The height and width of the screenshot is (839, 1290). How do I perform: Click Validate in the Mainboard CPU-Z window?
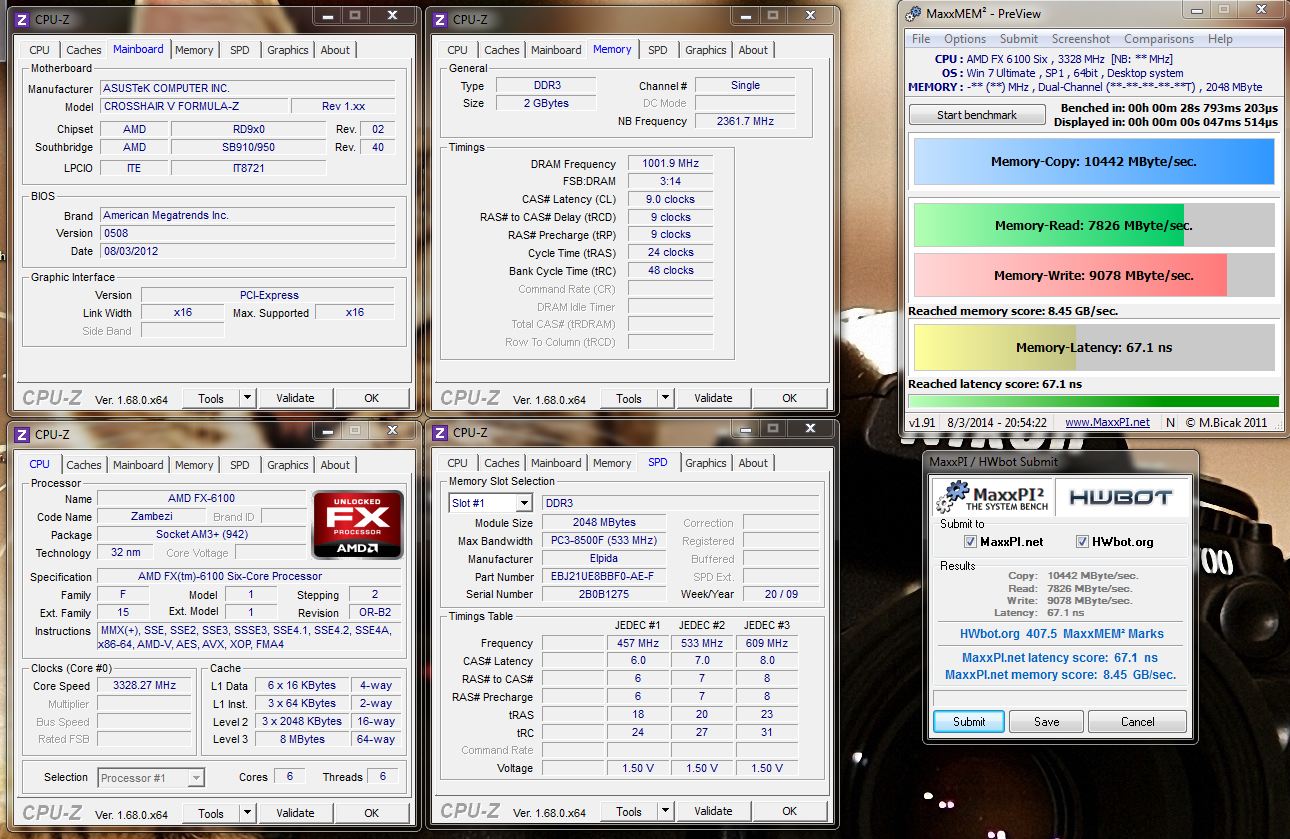(295, 398)
